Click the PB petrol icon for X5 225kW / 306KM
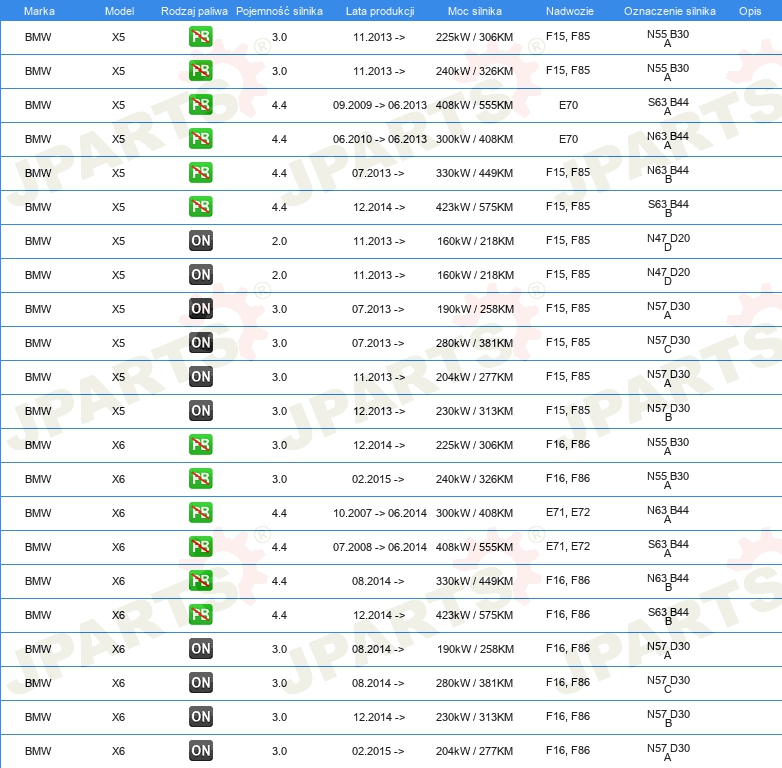The height and width of the screenshot is (768, 782). (x=201, y=37)
